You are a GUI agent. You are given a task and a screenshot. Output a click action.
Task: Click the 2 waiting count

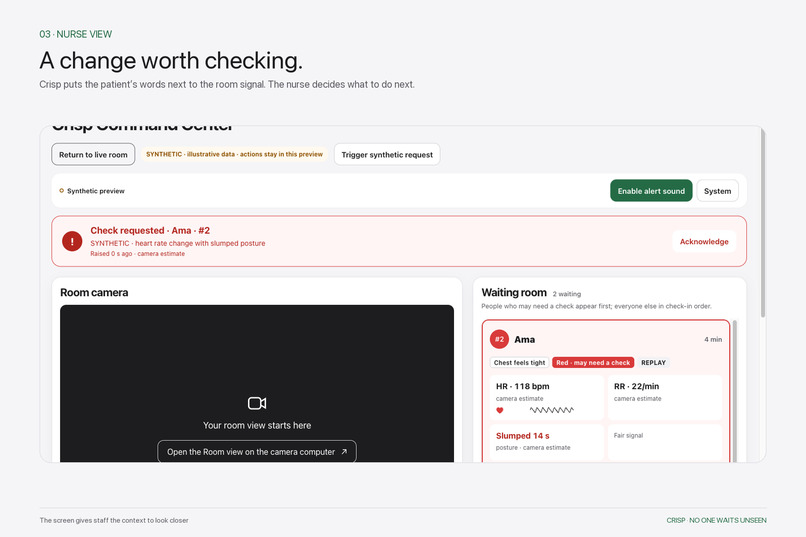click(566, 294)
